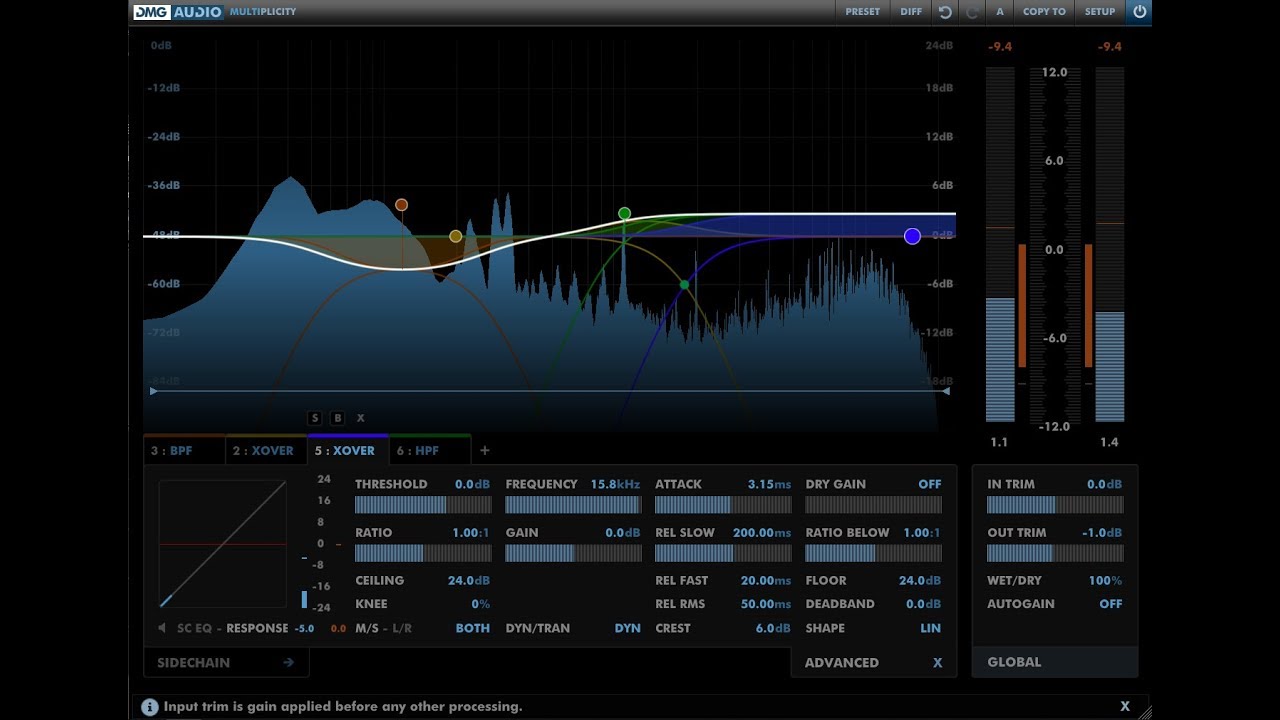Click the orange band node on graph
1280x720 pixels.
tap(401, 205)
